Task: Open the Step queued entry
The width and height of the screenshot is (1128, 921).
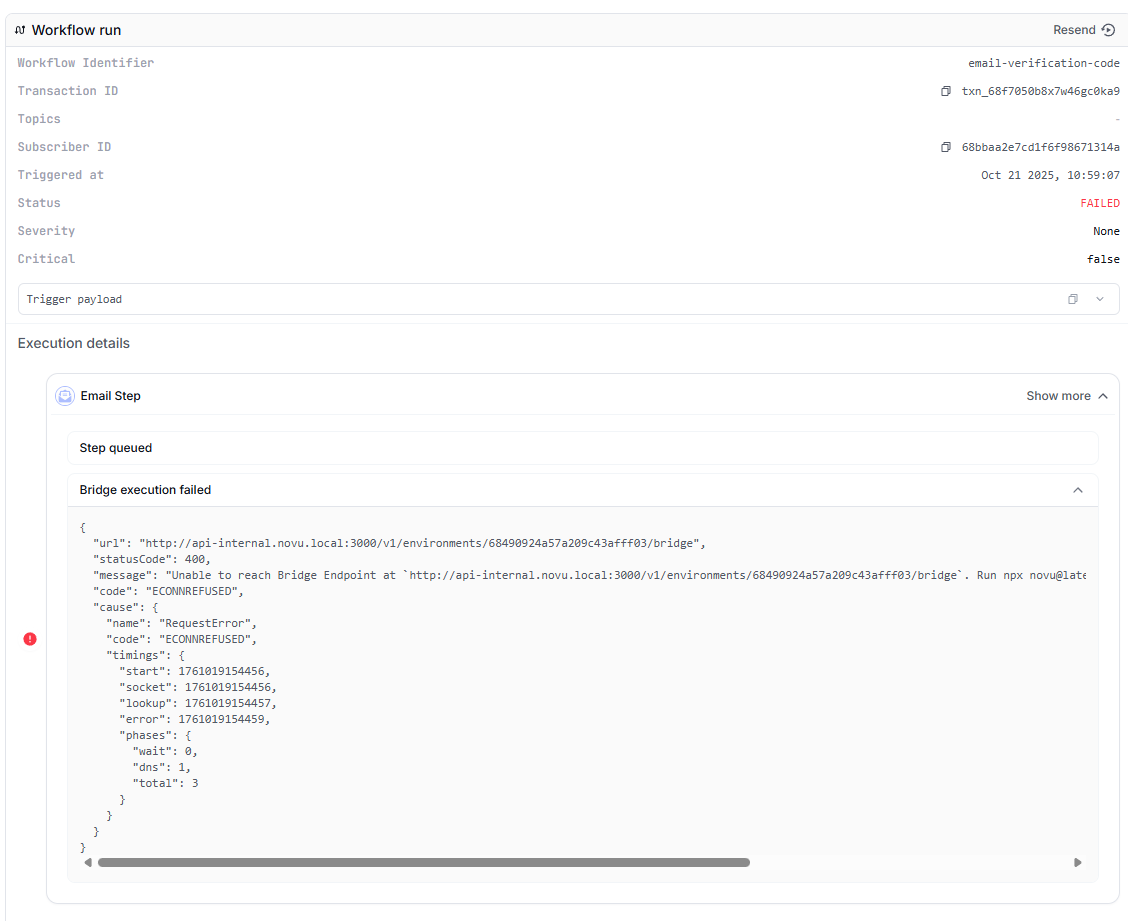Action: pos(583,448)
